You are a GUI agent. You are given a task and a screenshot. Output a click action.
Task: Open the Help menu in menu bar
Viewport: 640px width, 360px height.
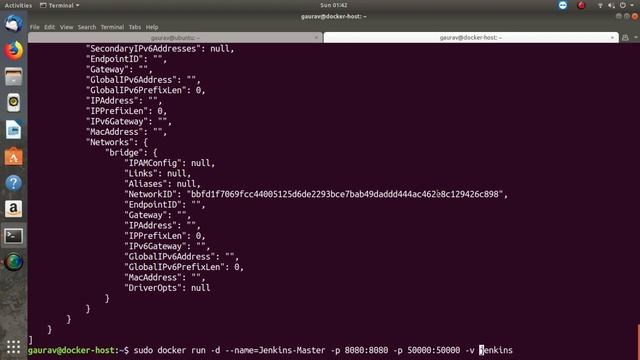pos(152,27)
